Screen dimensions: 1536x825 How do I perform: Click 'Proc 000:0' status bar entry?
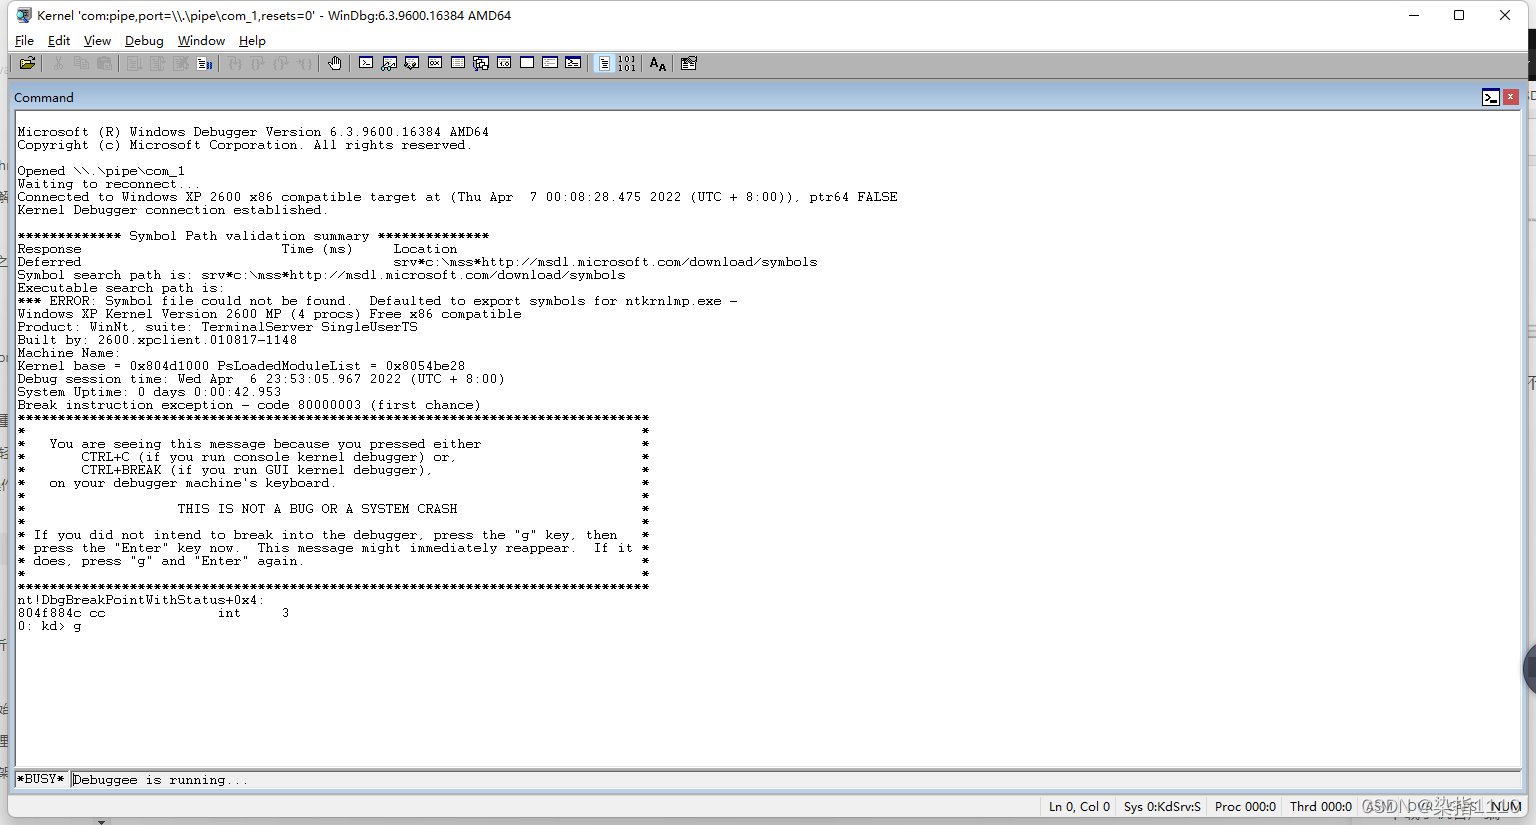pyautogui.click(x=1245, y=806)
